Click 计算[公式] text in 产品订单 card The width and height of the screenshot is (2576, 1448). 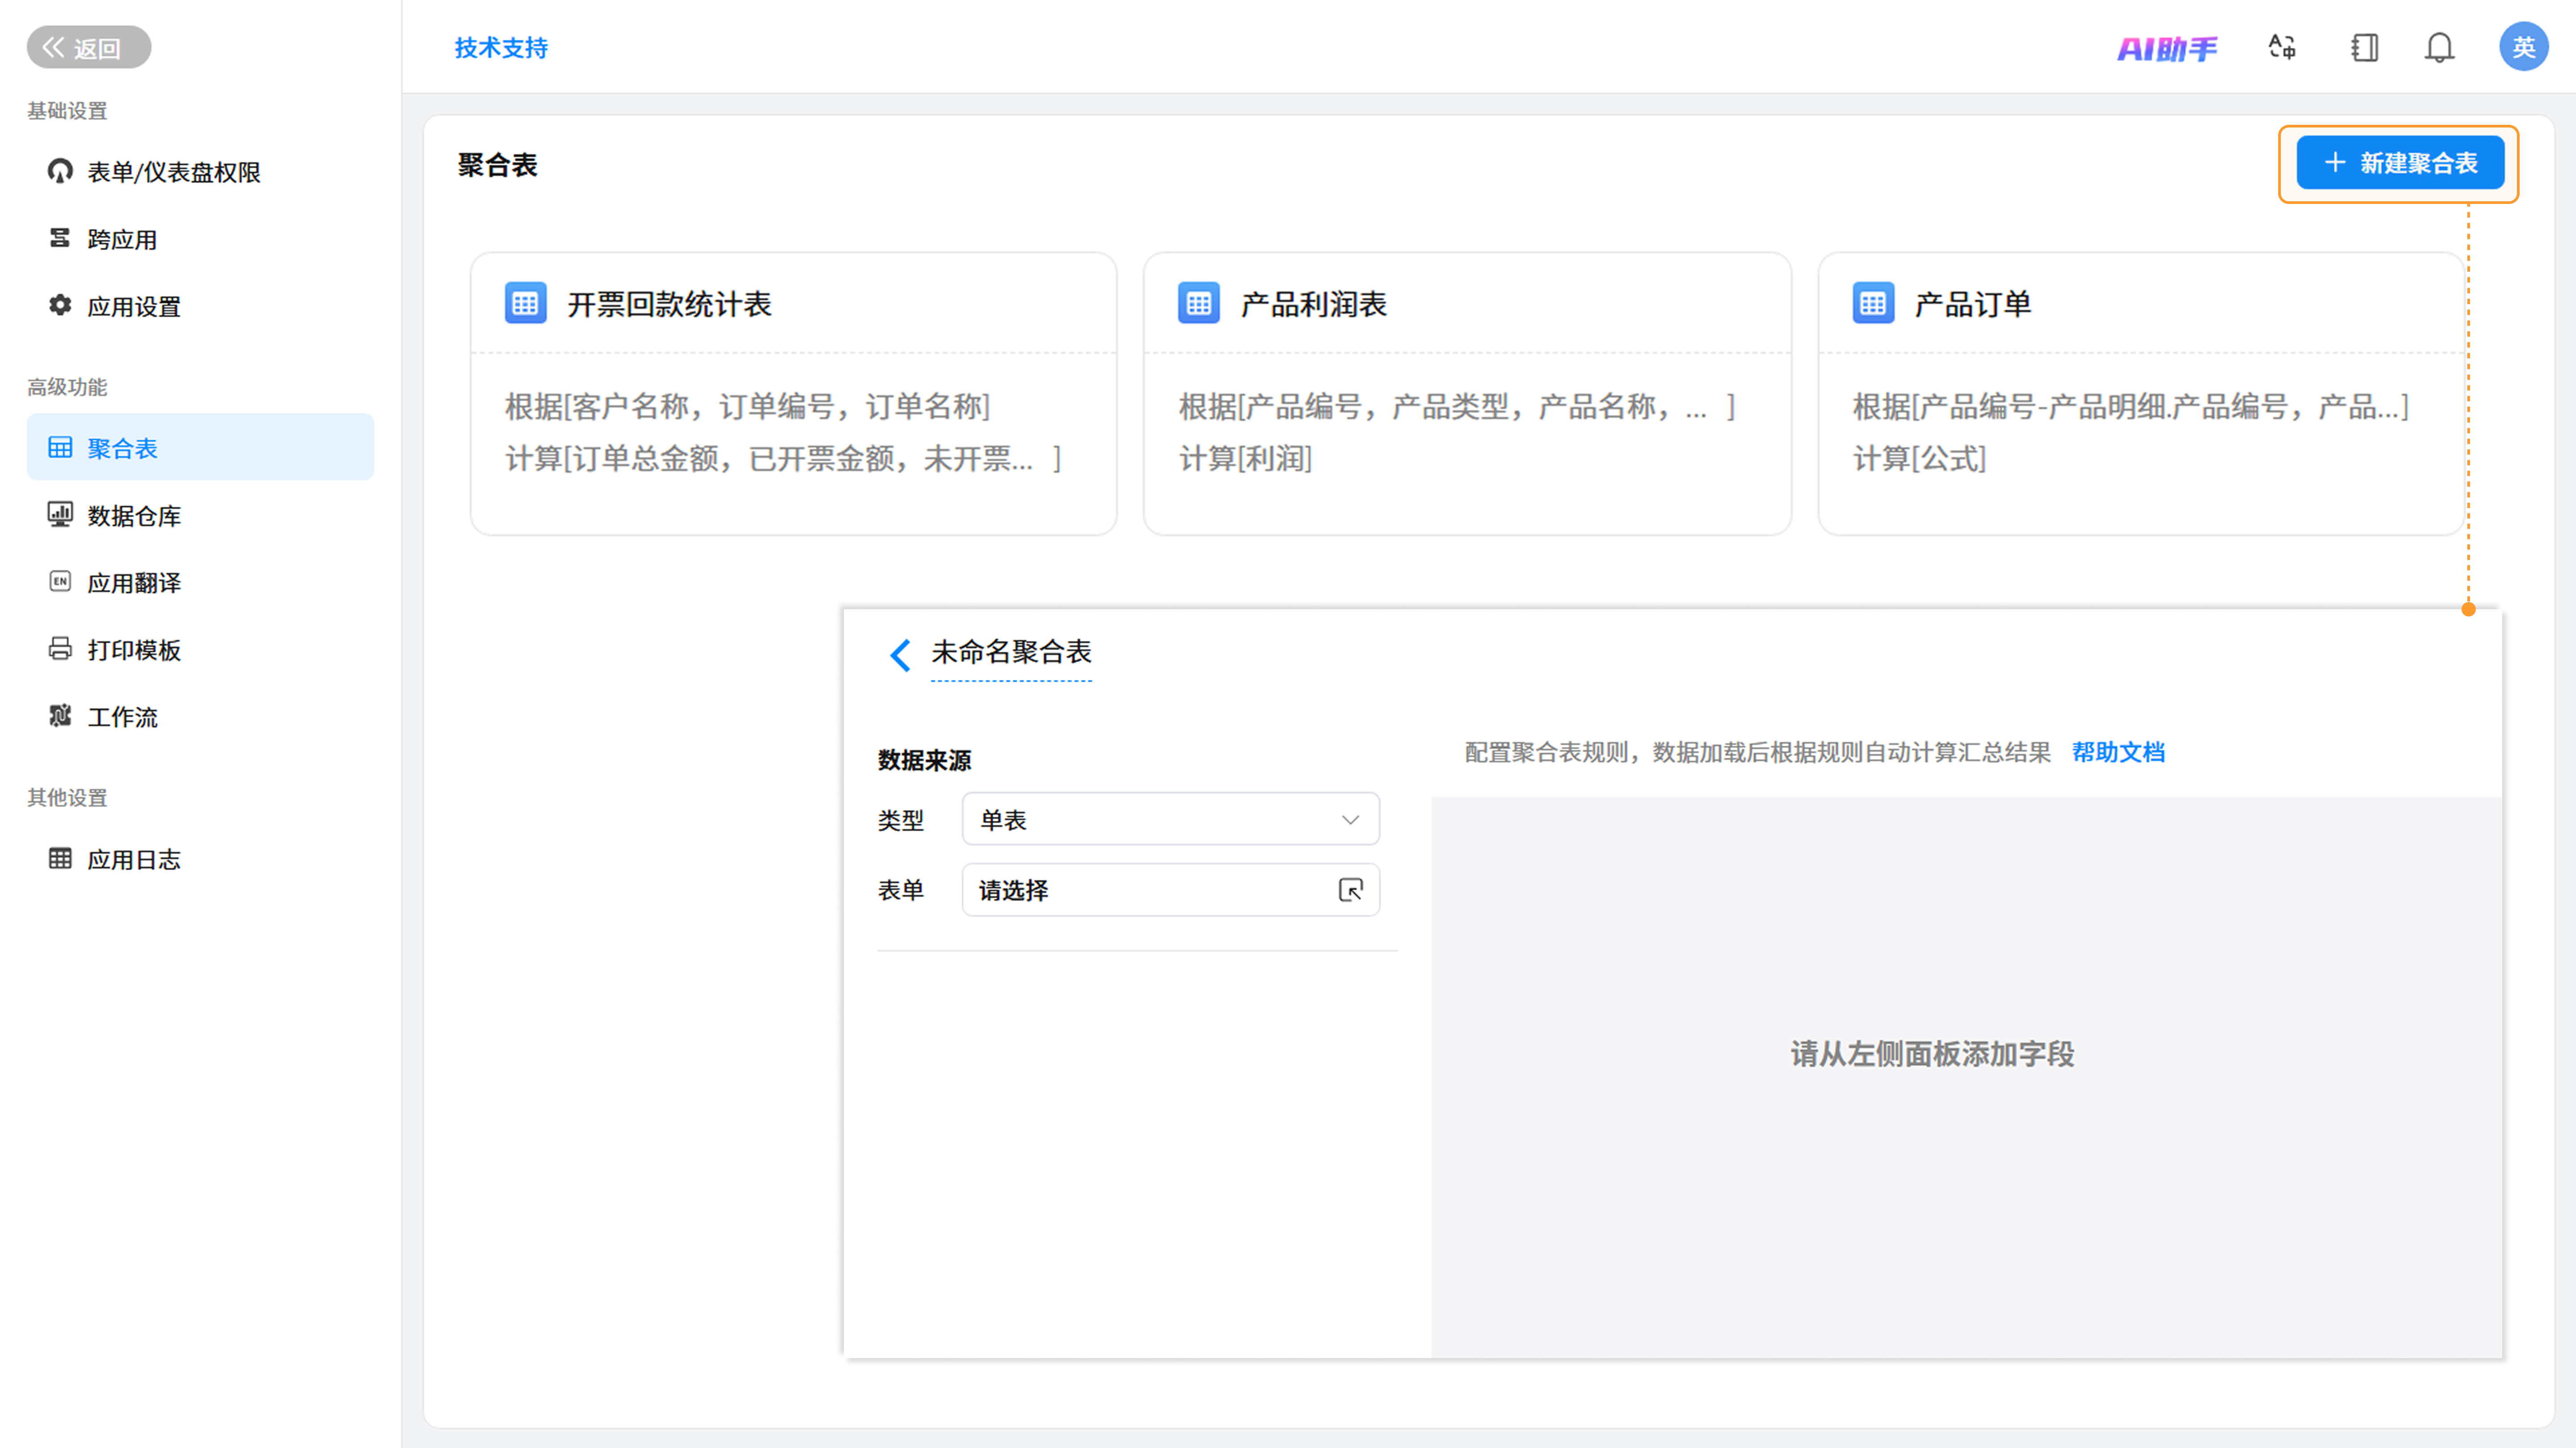coord(1920,459)
